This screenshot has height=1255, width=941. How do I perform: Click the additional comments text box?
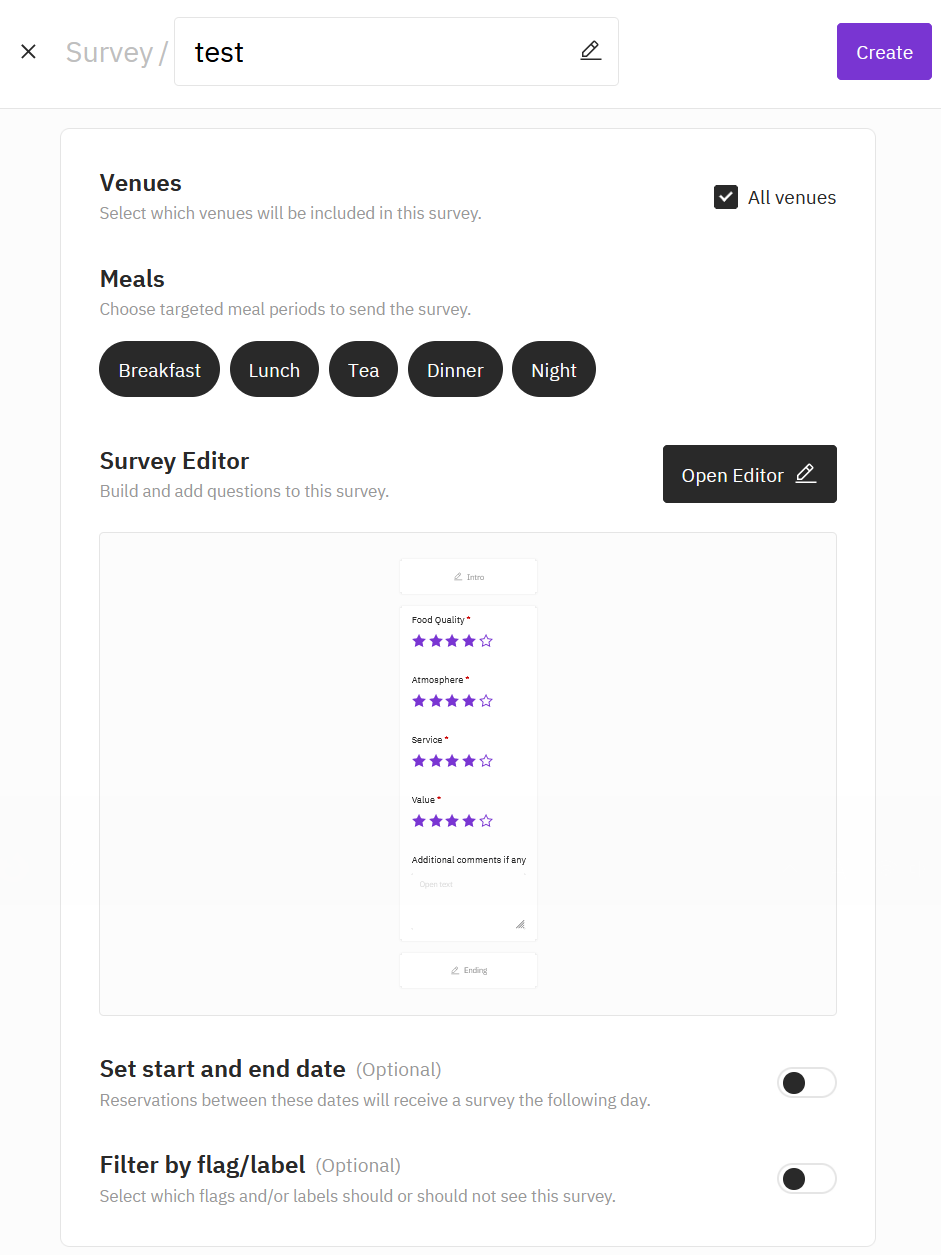coord(468,900)
